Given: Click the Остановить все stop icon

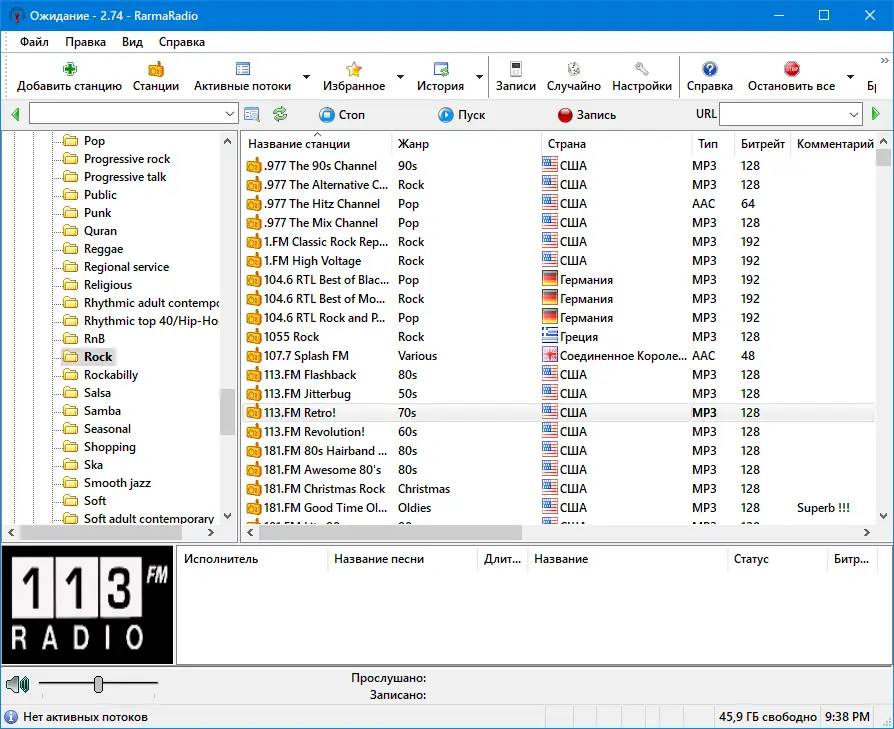Looking at the screenshot, I should point(791,66).
